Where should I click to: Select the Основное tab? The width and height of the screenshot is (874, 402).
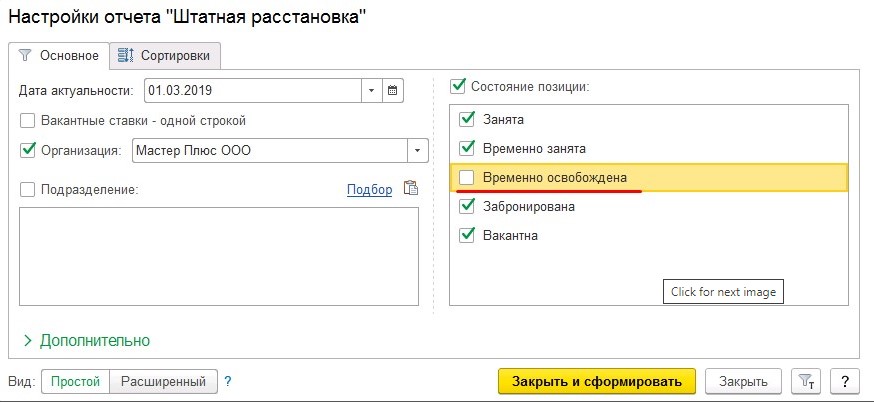tap(59, 55)
